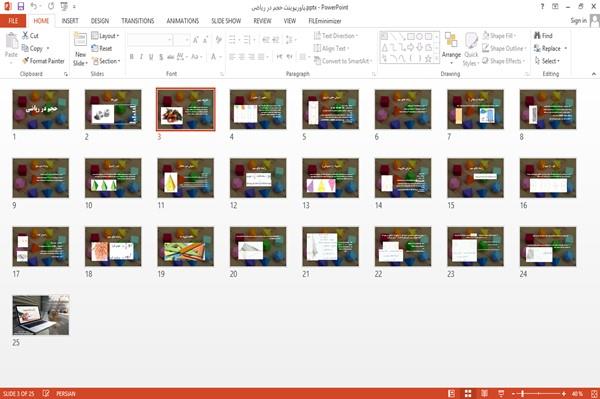Click the Increase Font Size icon
Screen dimensions: 600x399
(x=196, y=40)
